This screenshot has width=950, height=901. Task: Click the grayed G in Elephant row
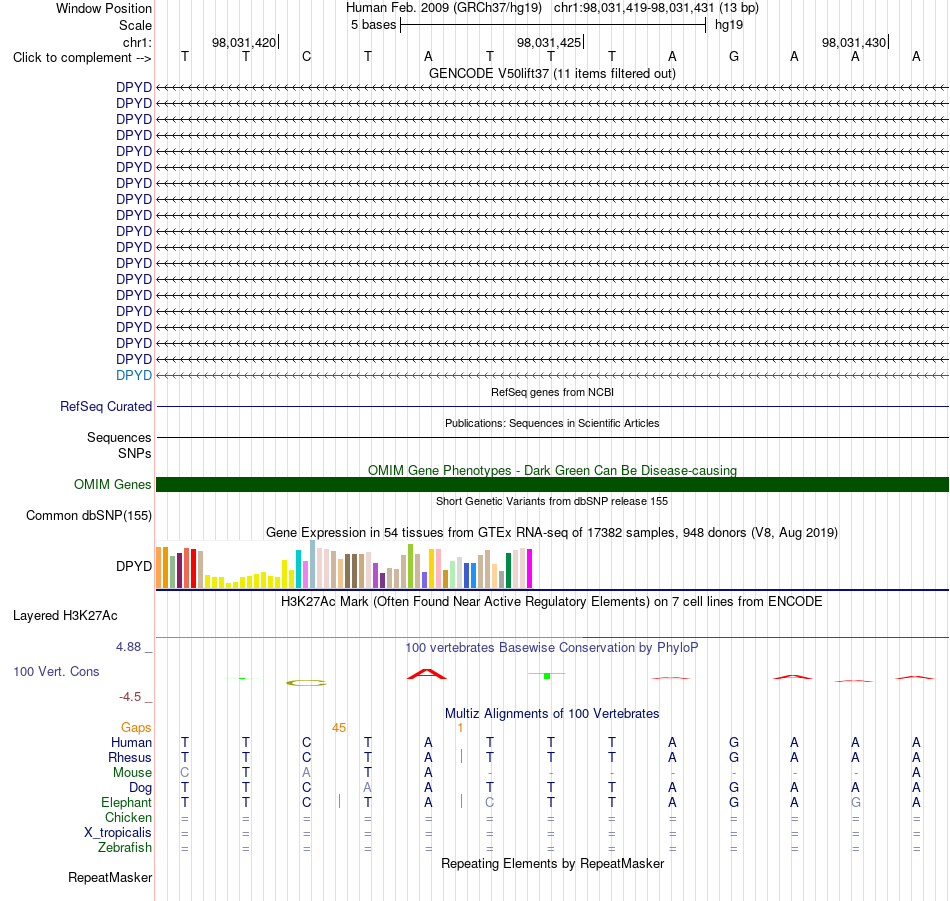pyautogui.click(x=855, y=802)
